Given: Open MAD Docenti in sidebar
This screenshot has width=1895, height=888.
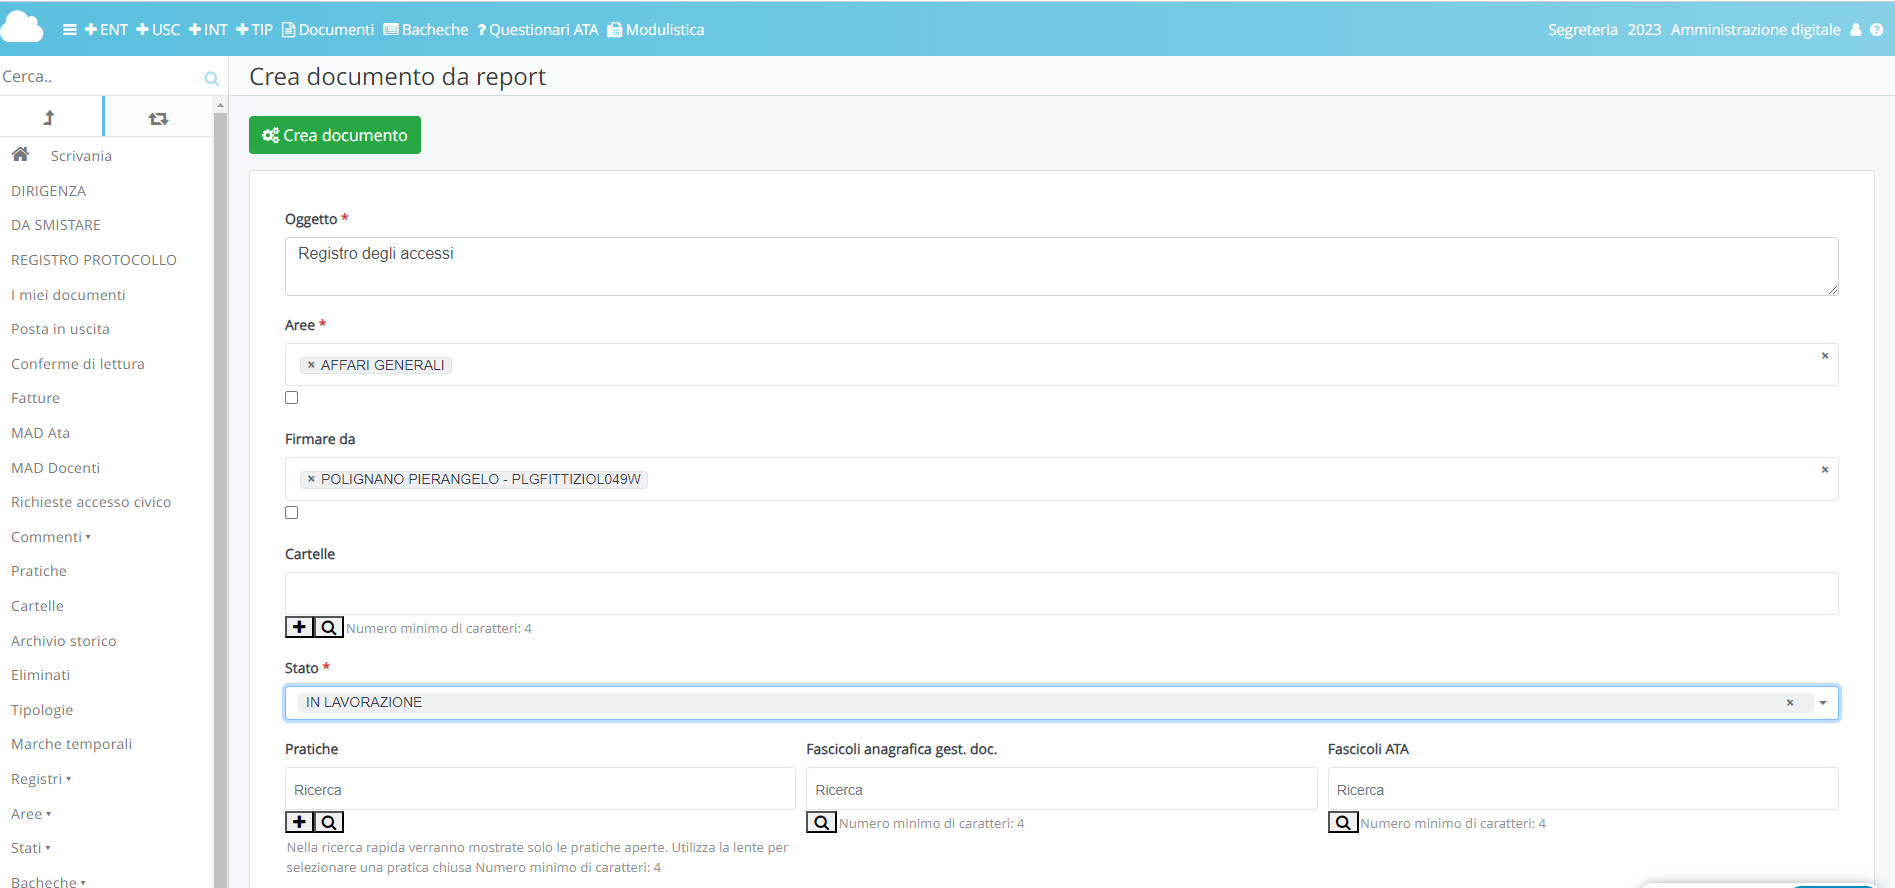Looking at the screenshot, I should tap(55, 468).
